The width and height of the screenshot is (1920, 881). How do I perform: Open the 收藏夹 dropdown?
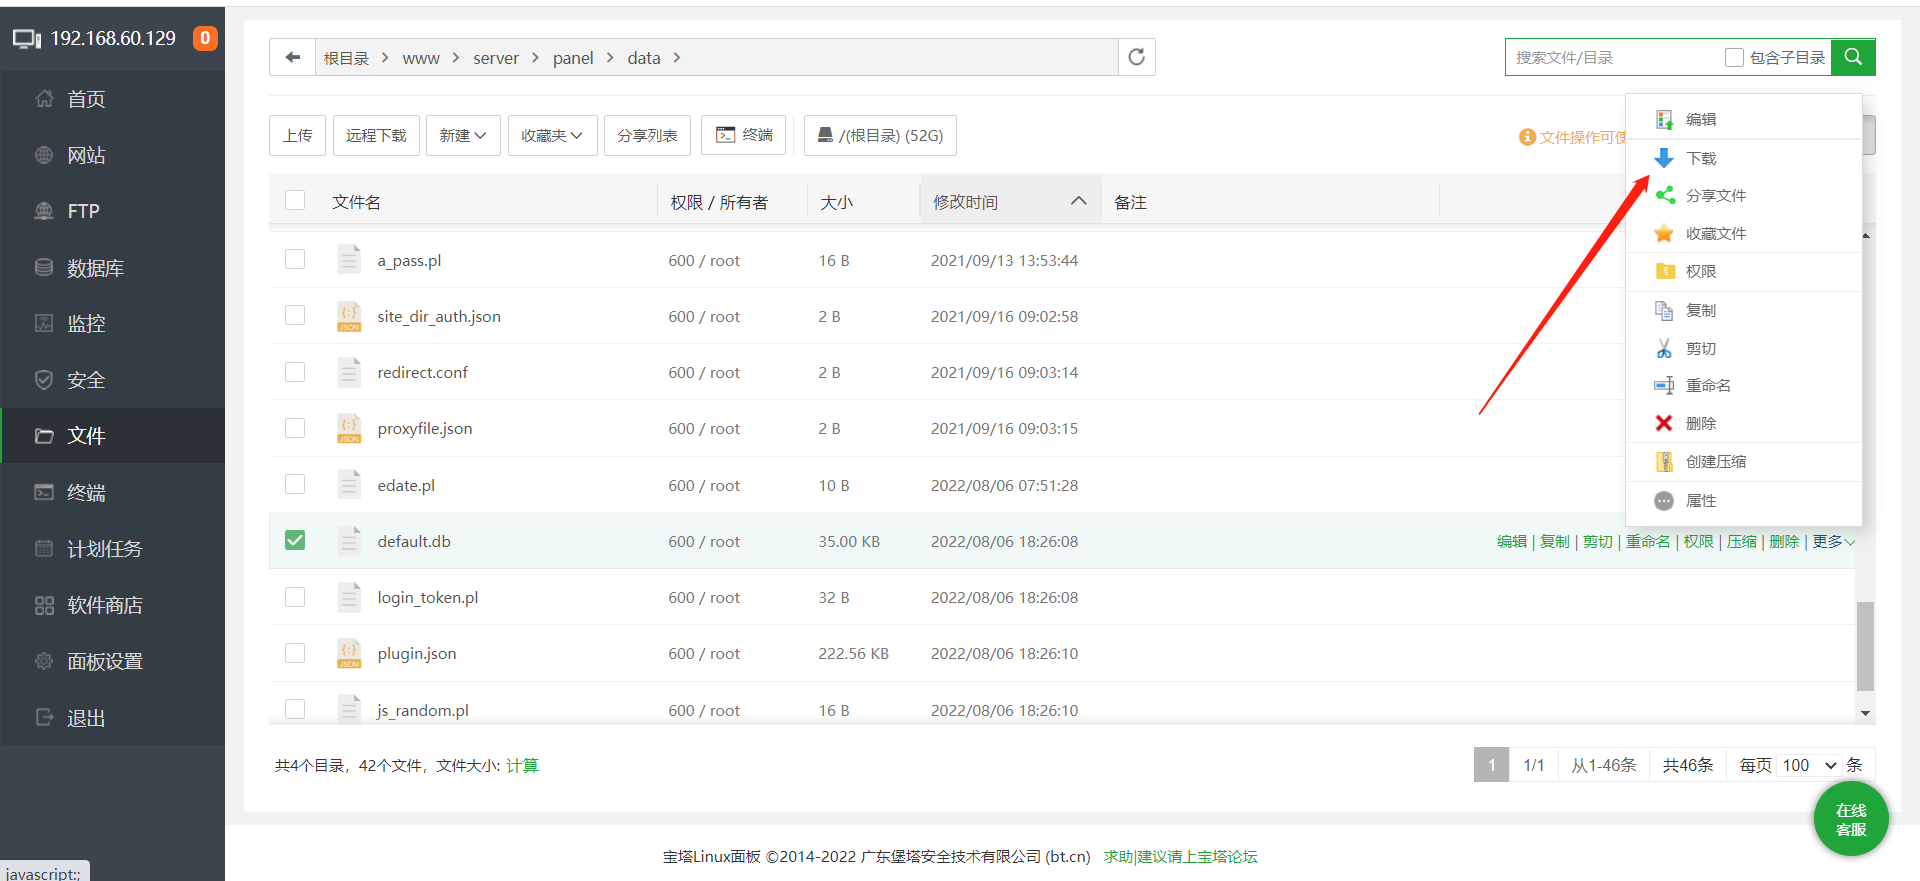click(x=552, y=135)
